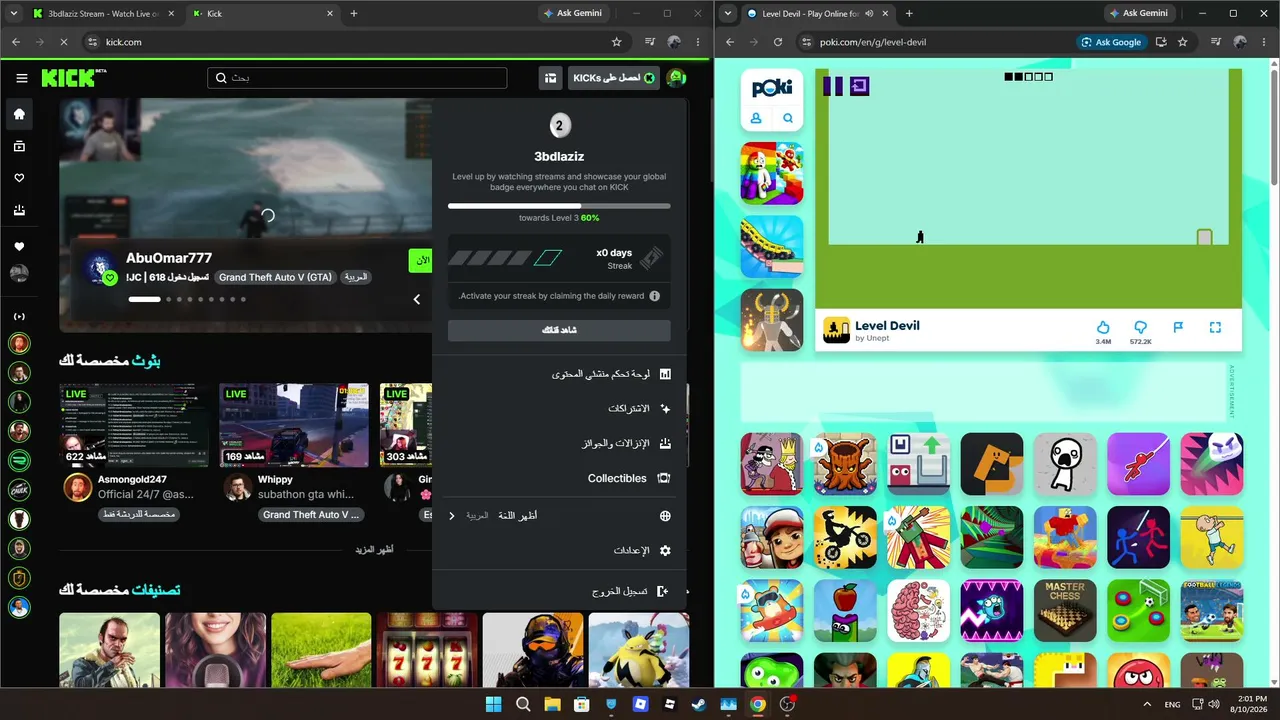Click the Collectibles icon in Kick menu
This screenshot has width=1280, height=720.
coord(663,478)
